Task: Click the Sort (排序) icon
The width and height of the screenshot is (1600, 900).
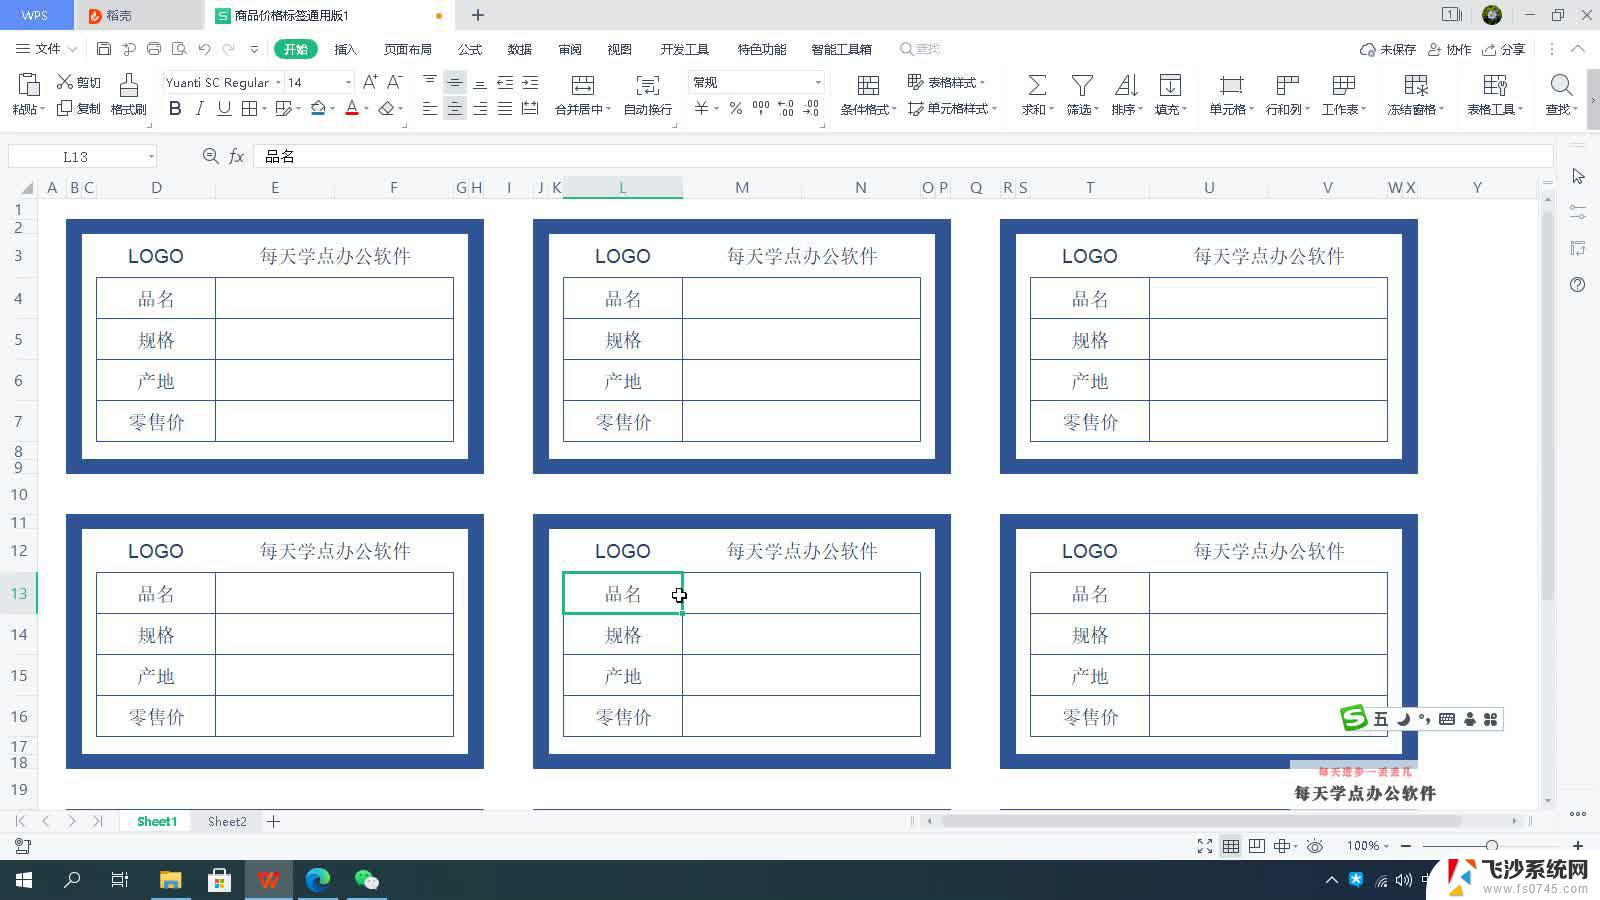Action: tap(1126, 85)
